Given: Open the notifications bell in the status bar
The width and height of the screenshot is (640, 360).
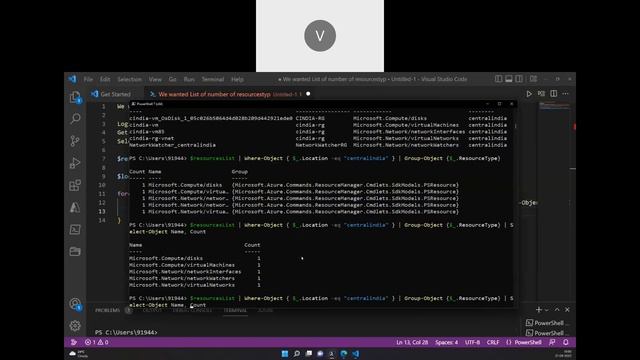Looking at the screenshot, I should pos(566,342).
